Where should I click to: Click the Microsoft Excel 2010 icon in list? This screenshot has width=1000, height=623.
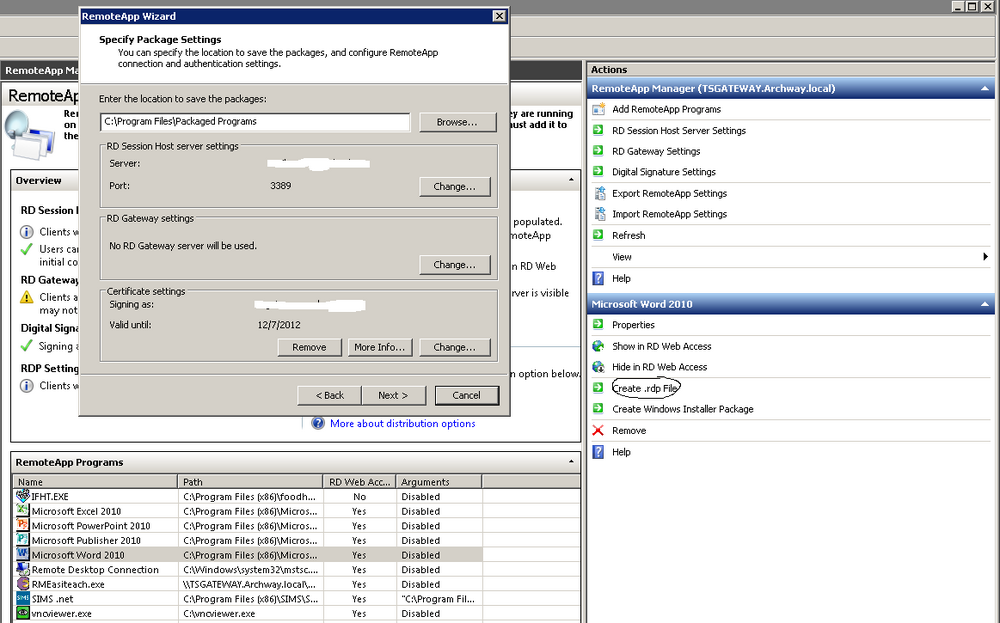[23, 511]
